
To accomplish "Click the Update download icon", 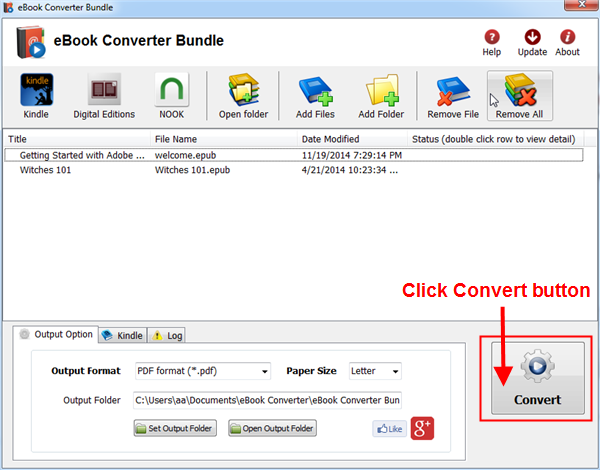I will [532, 43].
